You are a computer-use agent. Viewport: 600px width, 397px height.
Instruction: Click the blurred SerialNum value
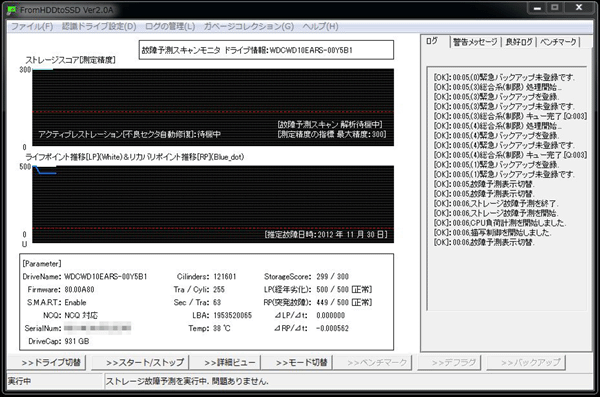pyautogui.click(x=97, y=328)
